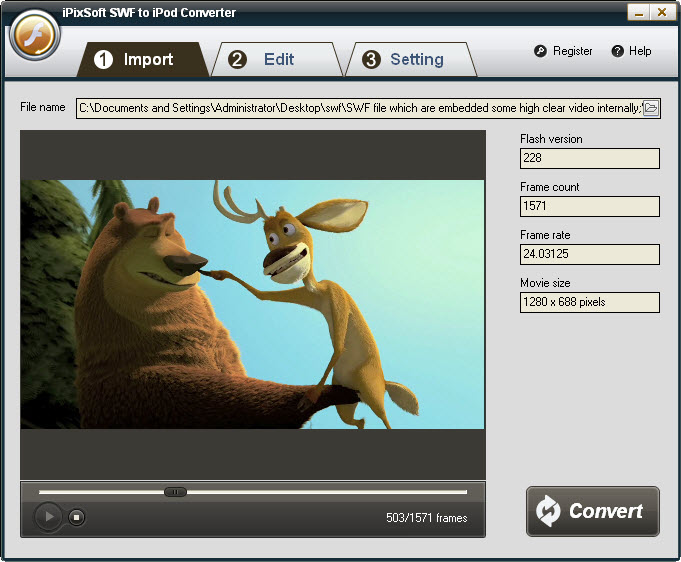Click the Flash version label
Viewport: 681px width, 562px height.
tap(551, 139)
